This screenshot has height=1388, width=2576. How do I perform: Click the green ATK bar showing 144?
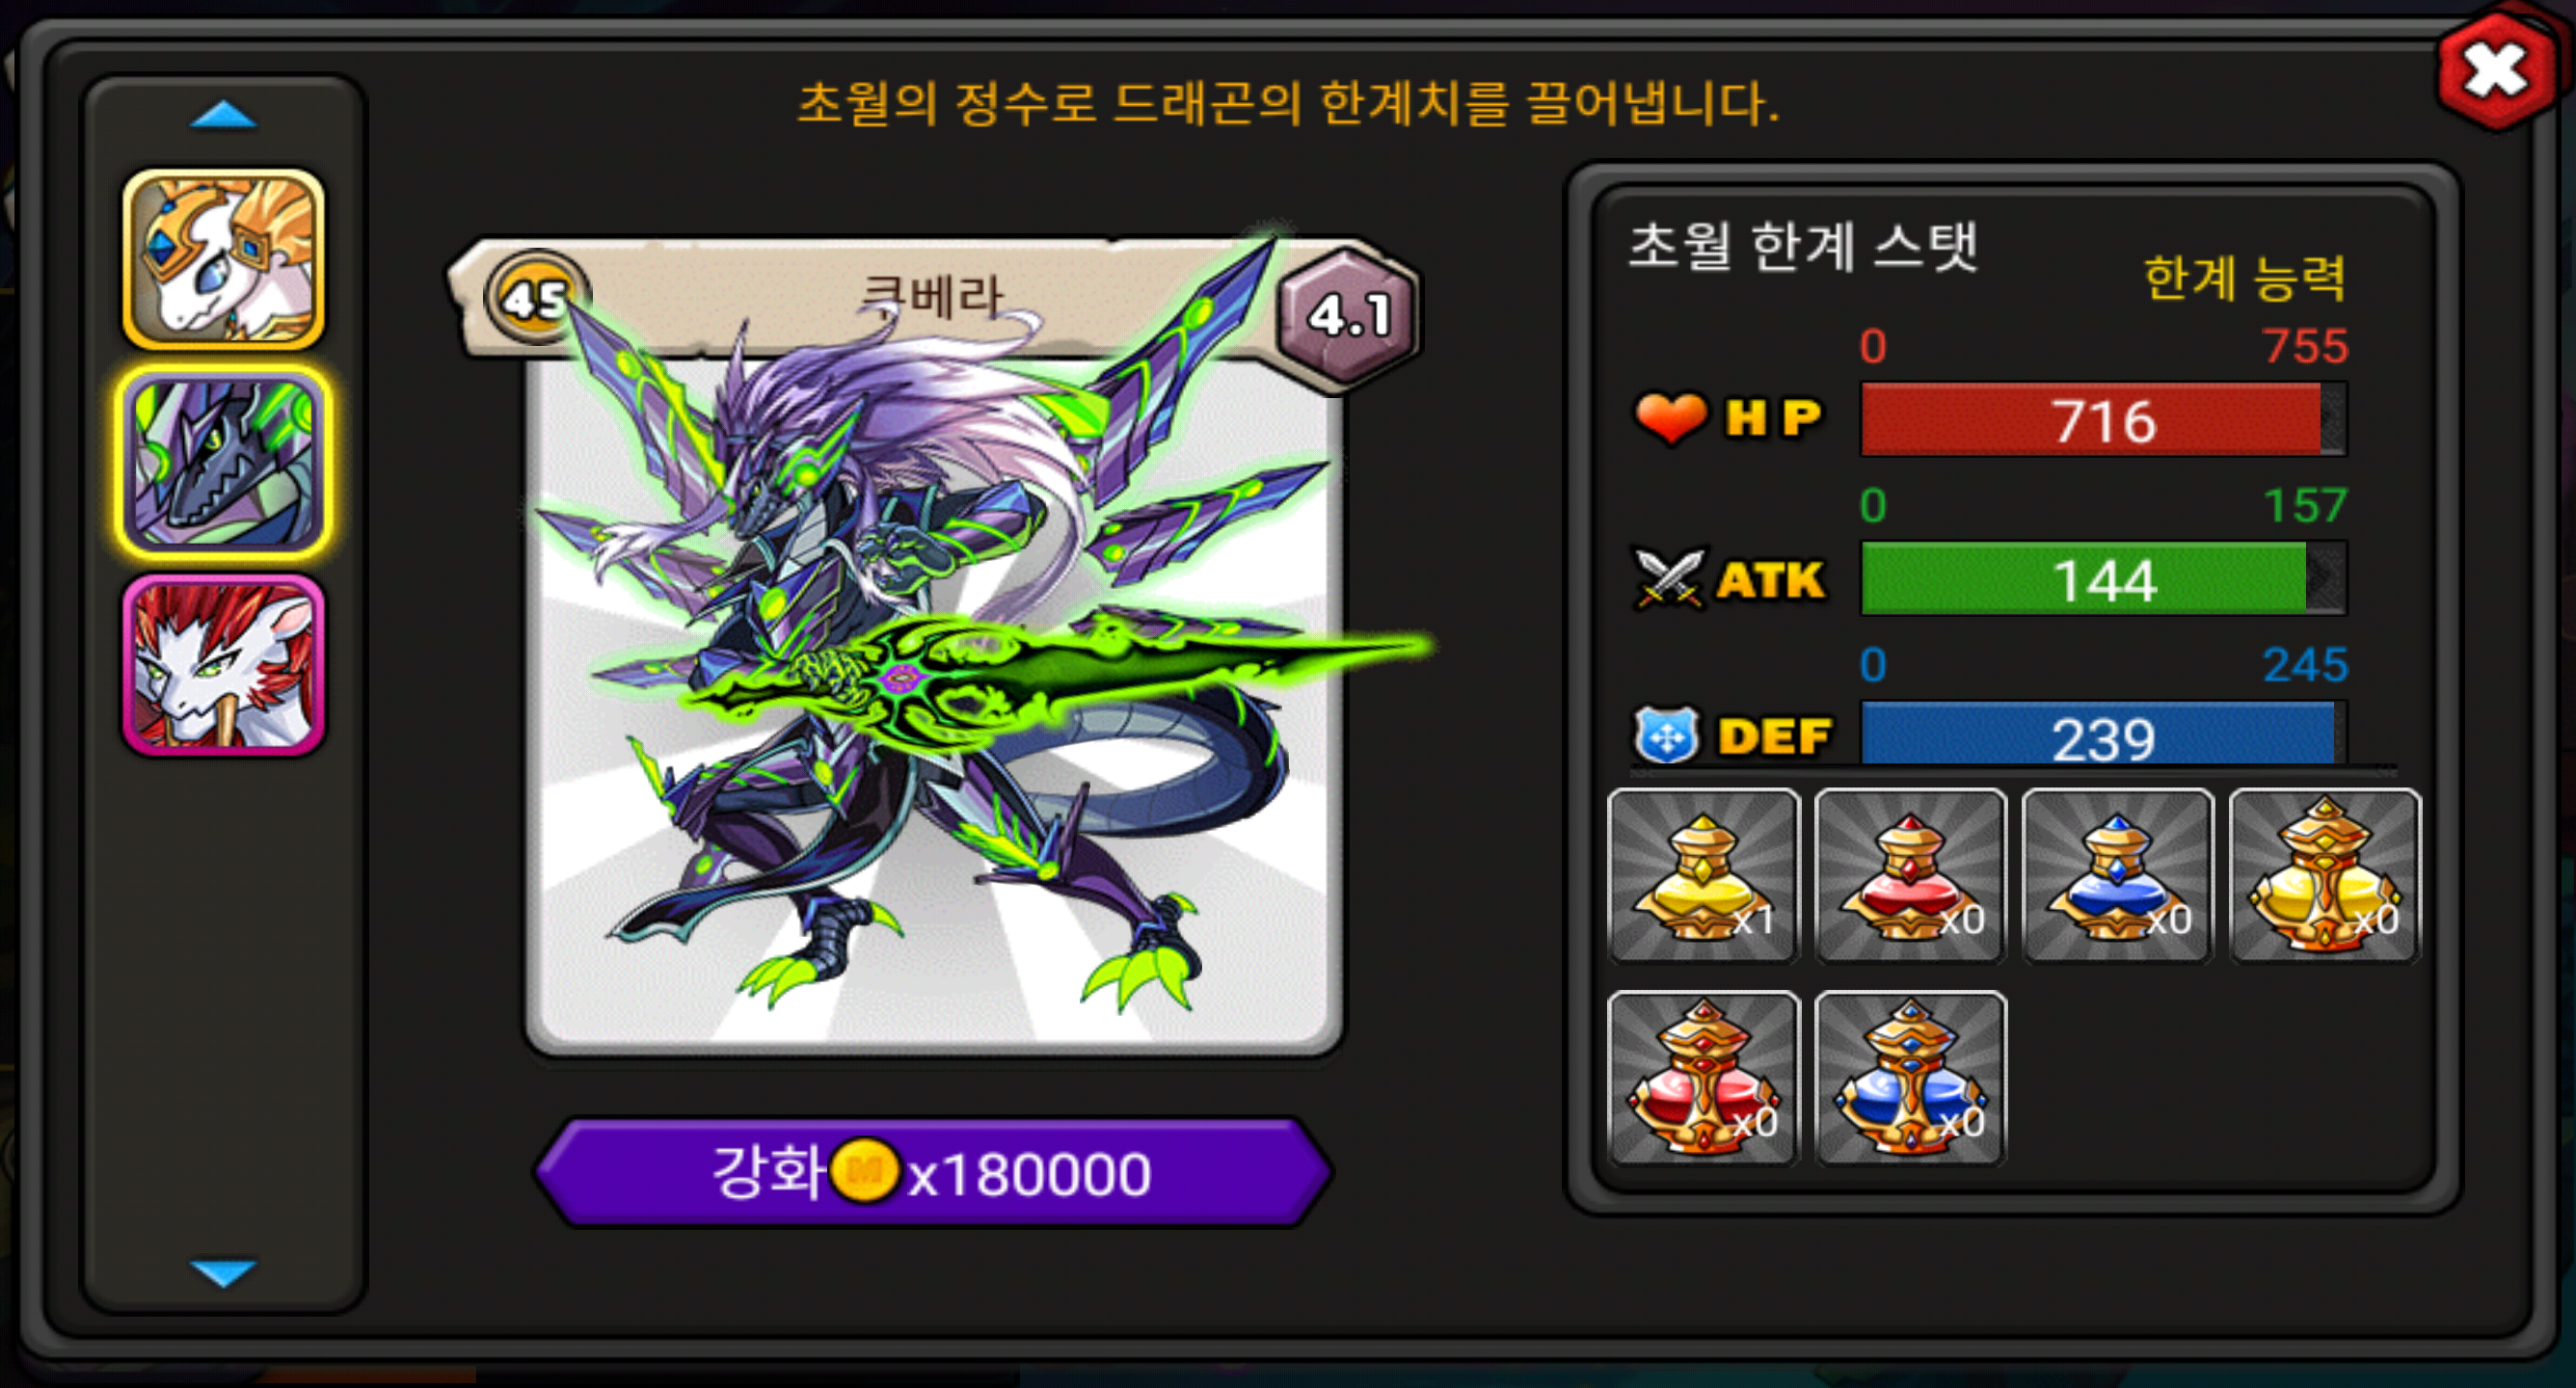tap(2103, 579)
